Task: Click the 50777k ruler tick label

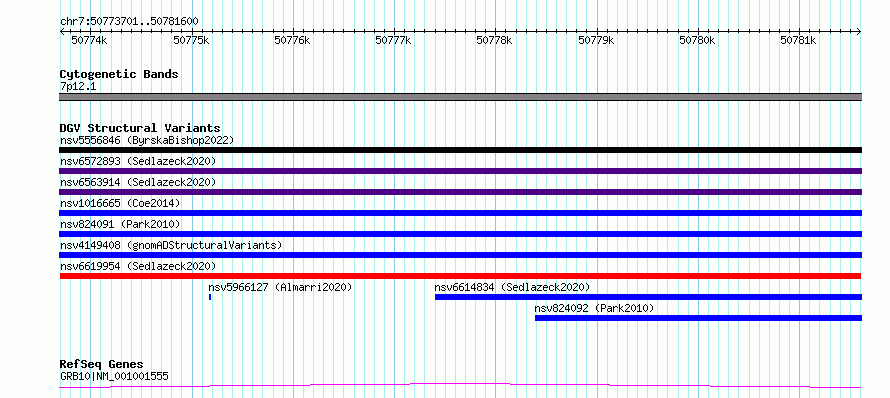Action: (393, 40)
